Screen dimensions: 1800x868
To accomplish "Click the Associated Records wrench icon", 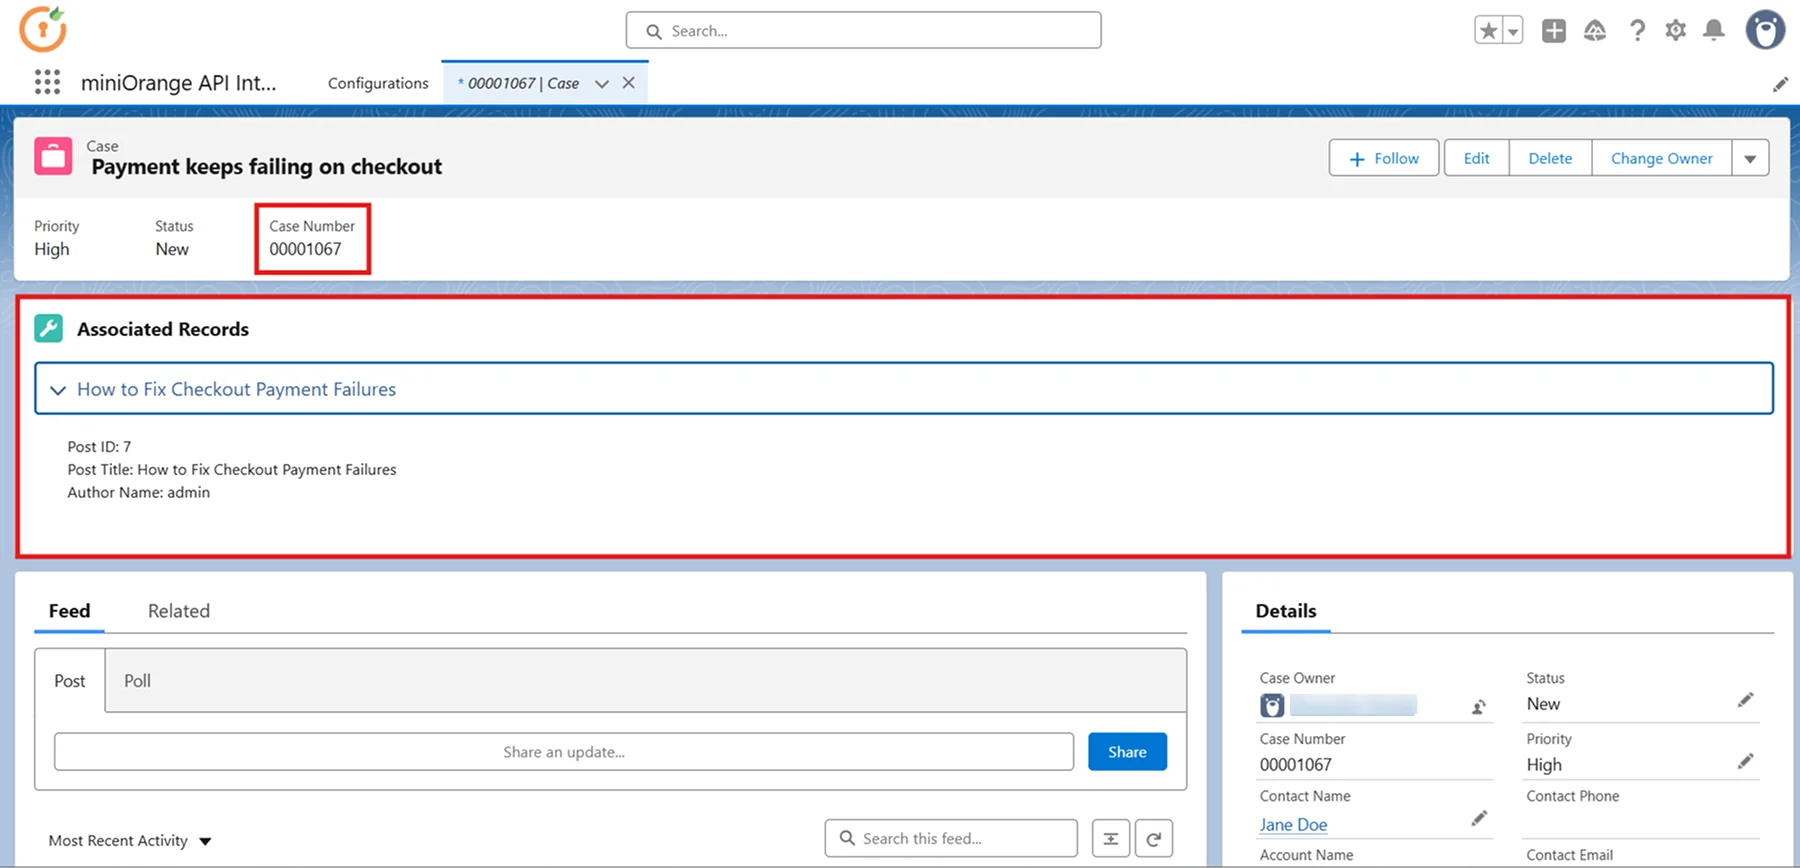I will (x=49, y=328).
